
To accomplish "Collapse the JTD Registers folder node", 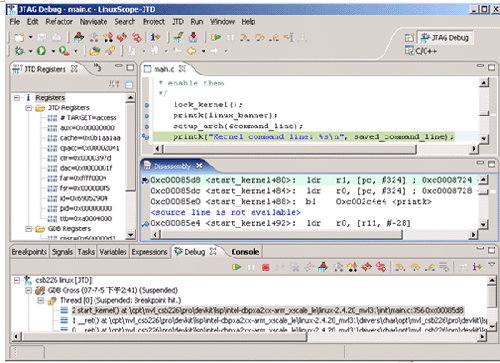I will (29, 108).
